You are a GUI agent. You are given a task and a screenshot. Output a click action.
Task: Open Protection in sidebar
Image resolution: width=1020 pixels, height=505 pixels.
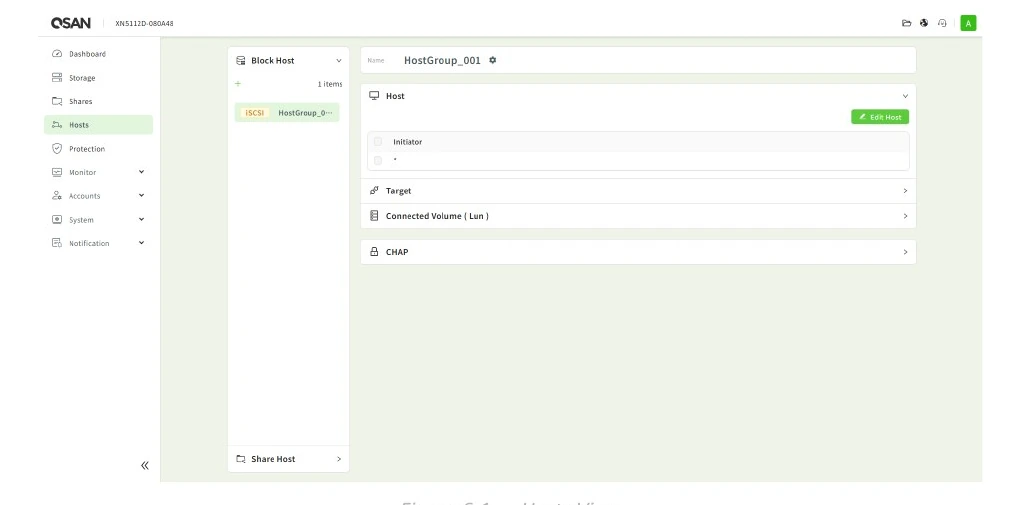coord(98,148)
